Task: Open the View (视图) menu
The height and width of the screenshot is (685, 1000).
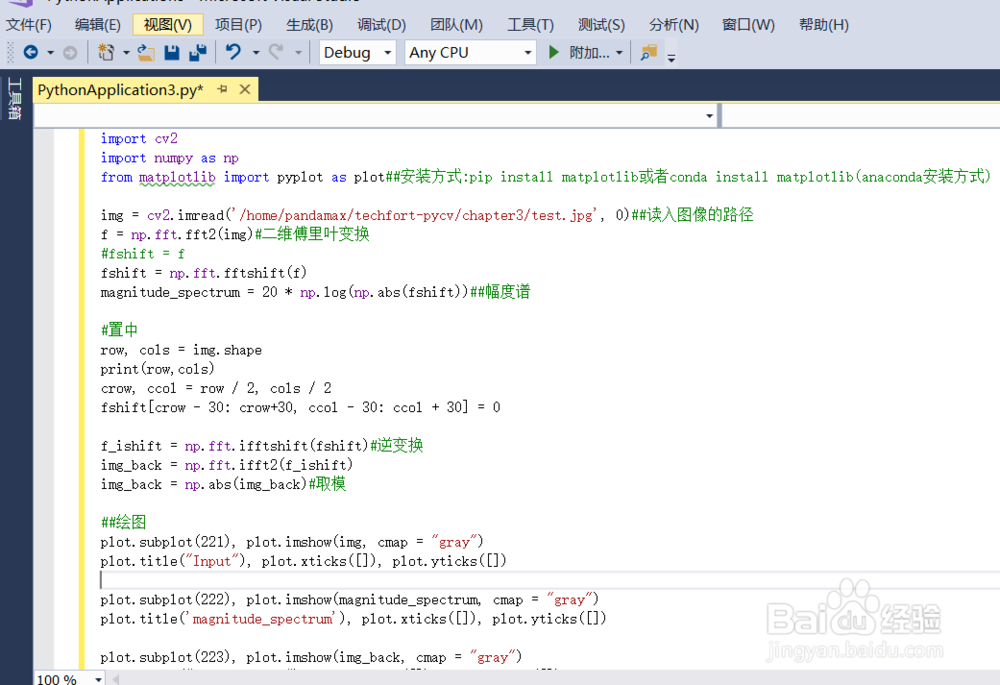Action: coord(168,25)
